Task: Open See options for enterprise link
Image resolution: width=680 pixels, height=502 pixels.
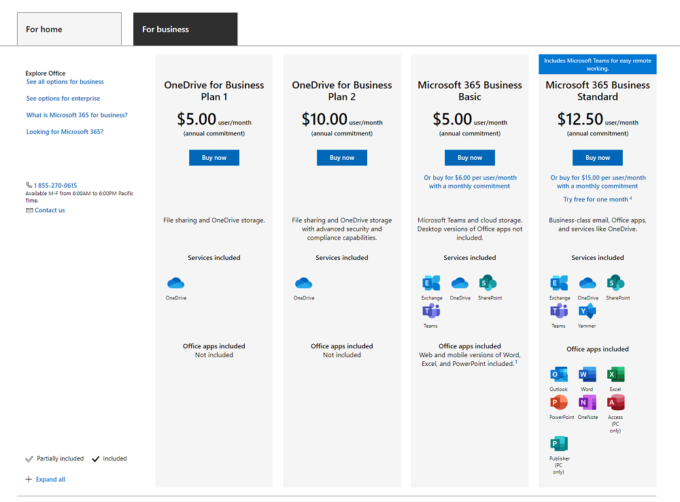Action: point(63,98)
